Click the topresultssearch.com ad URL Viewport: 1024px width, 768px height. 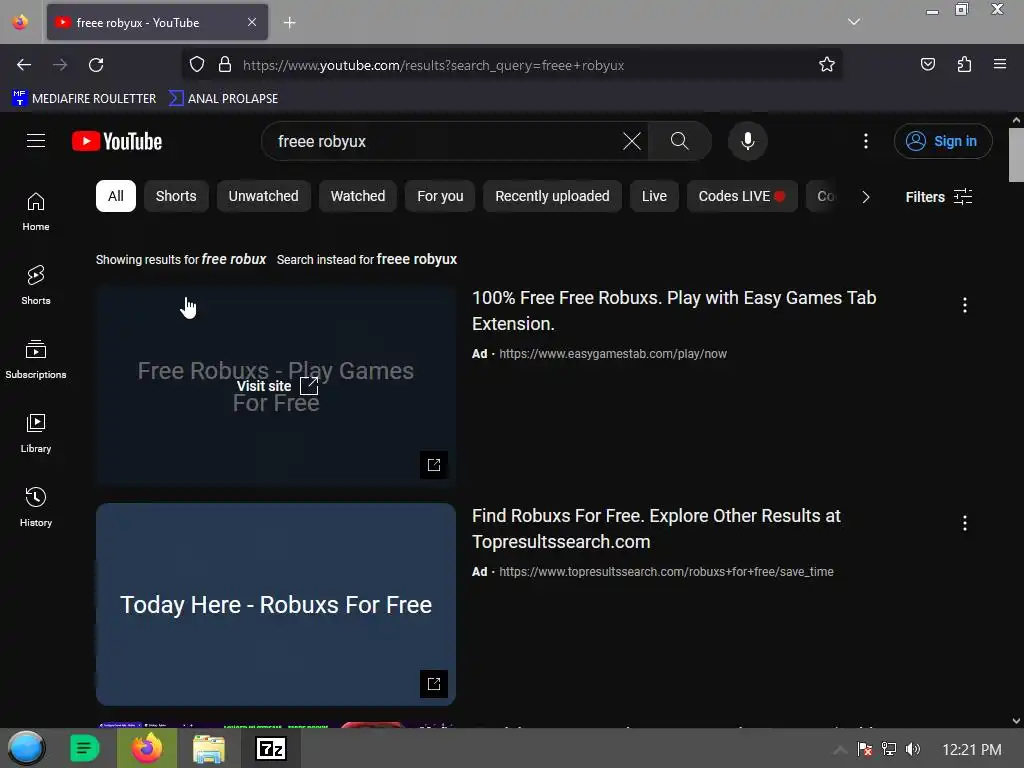click(666, 572)
